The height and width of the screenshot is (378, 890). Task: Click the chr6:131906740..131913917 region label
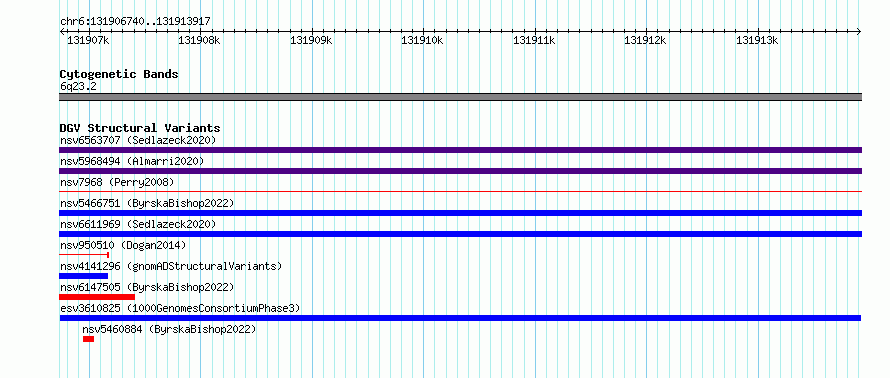135,21
